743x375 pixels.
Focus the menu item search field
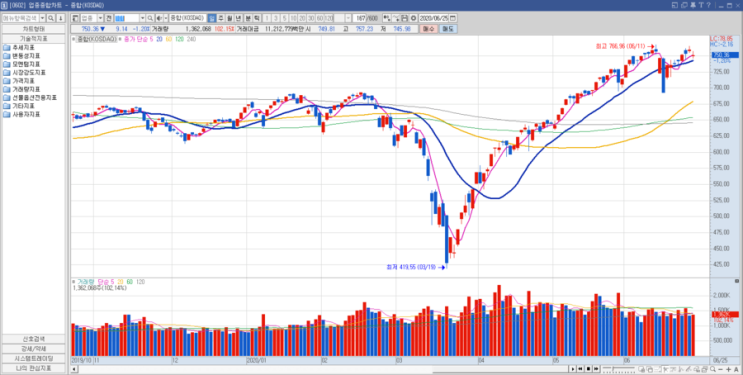click(20, 18)
